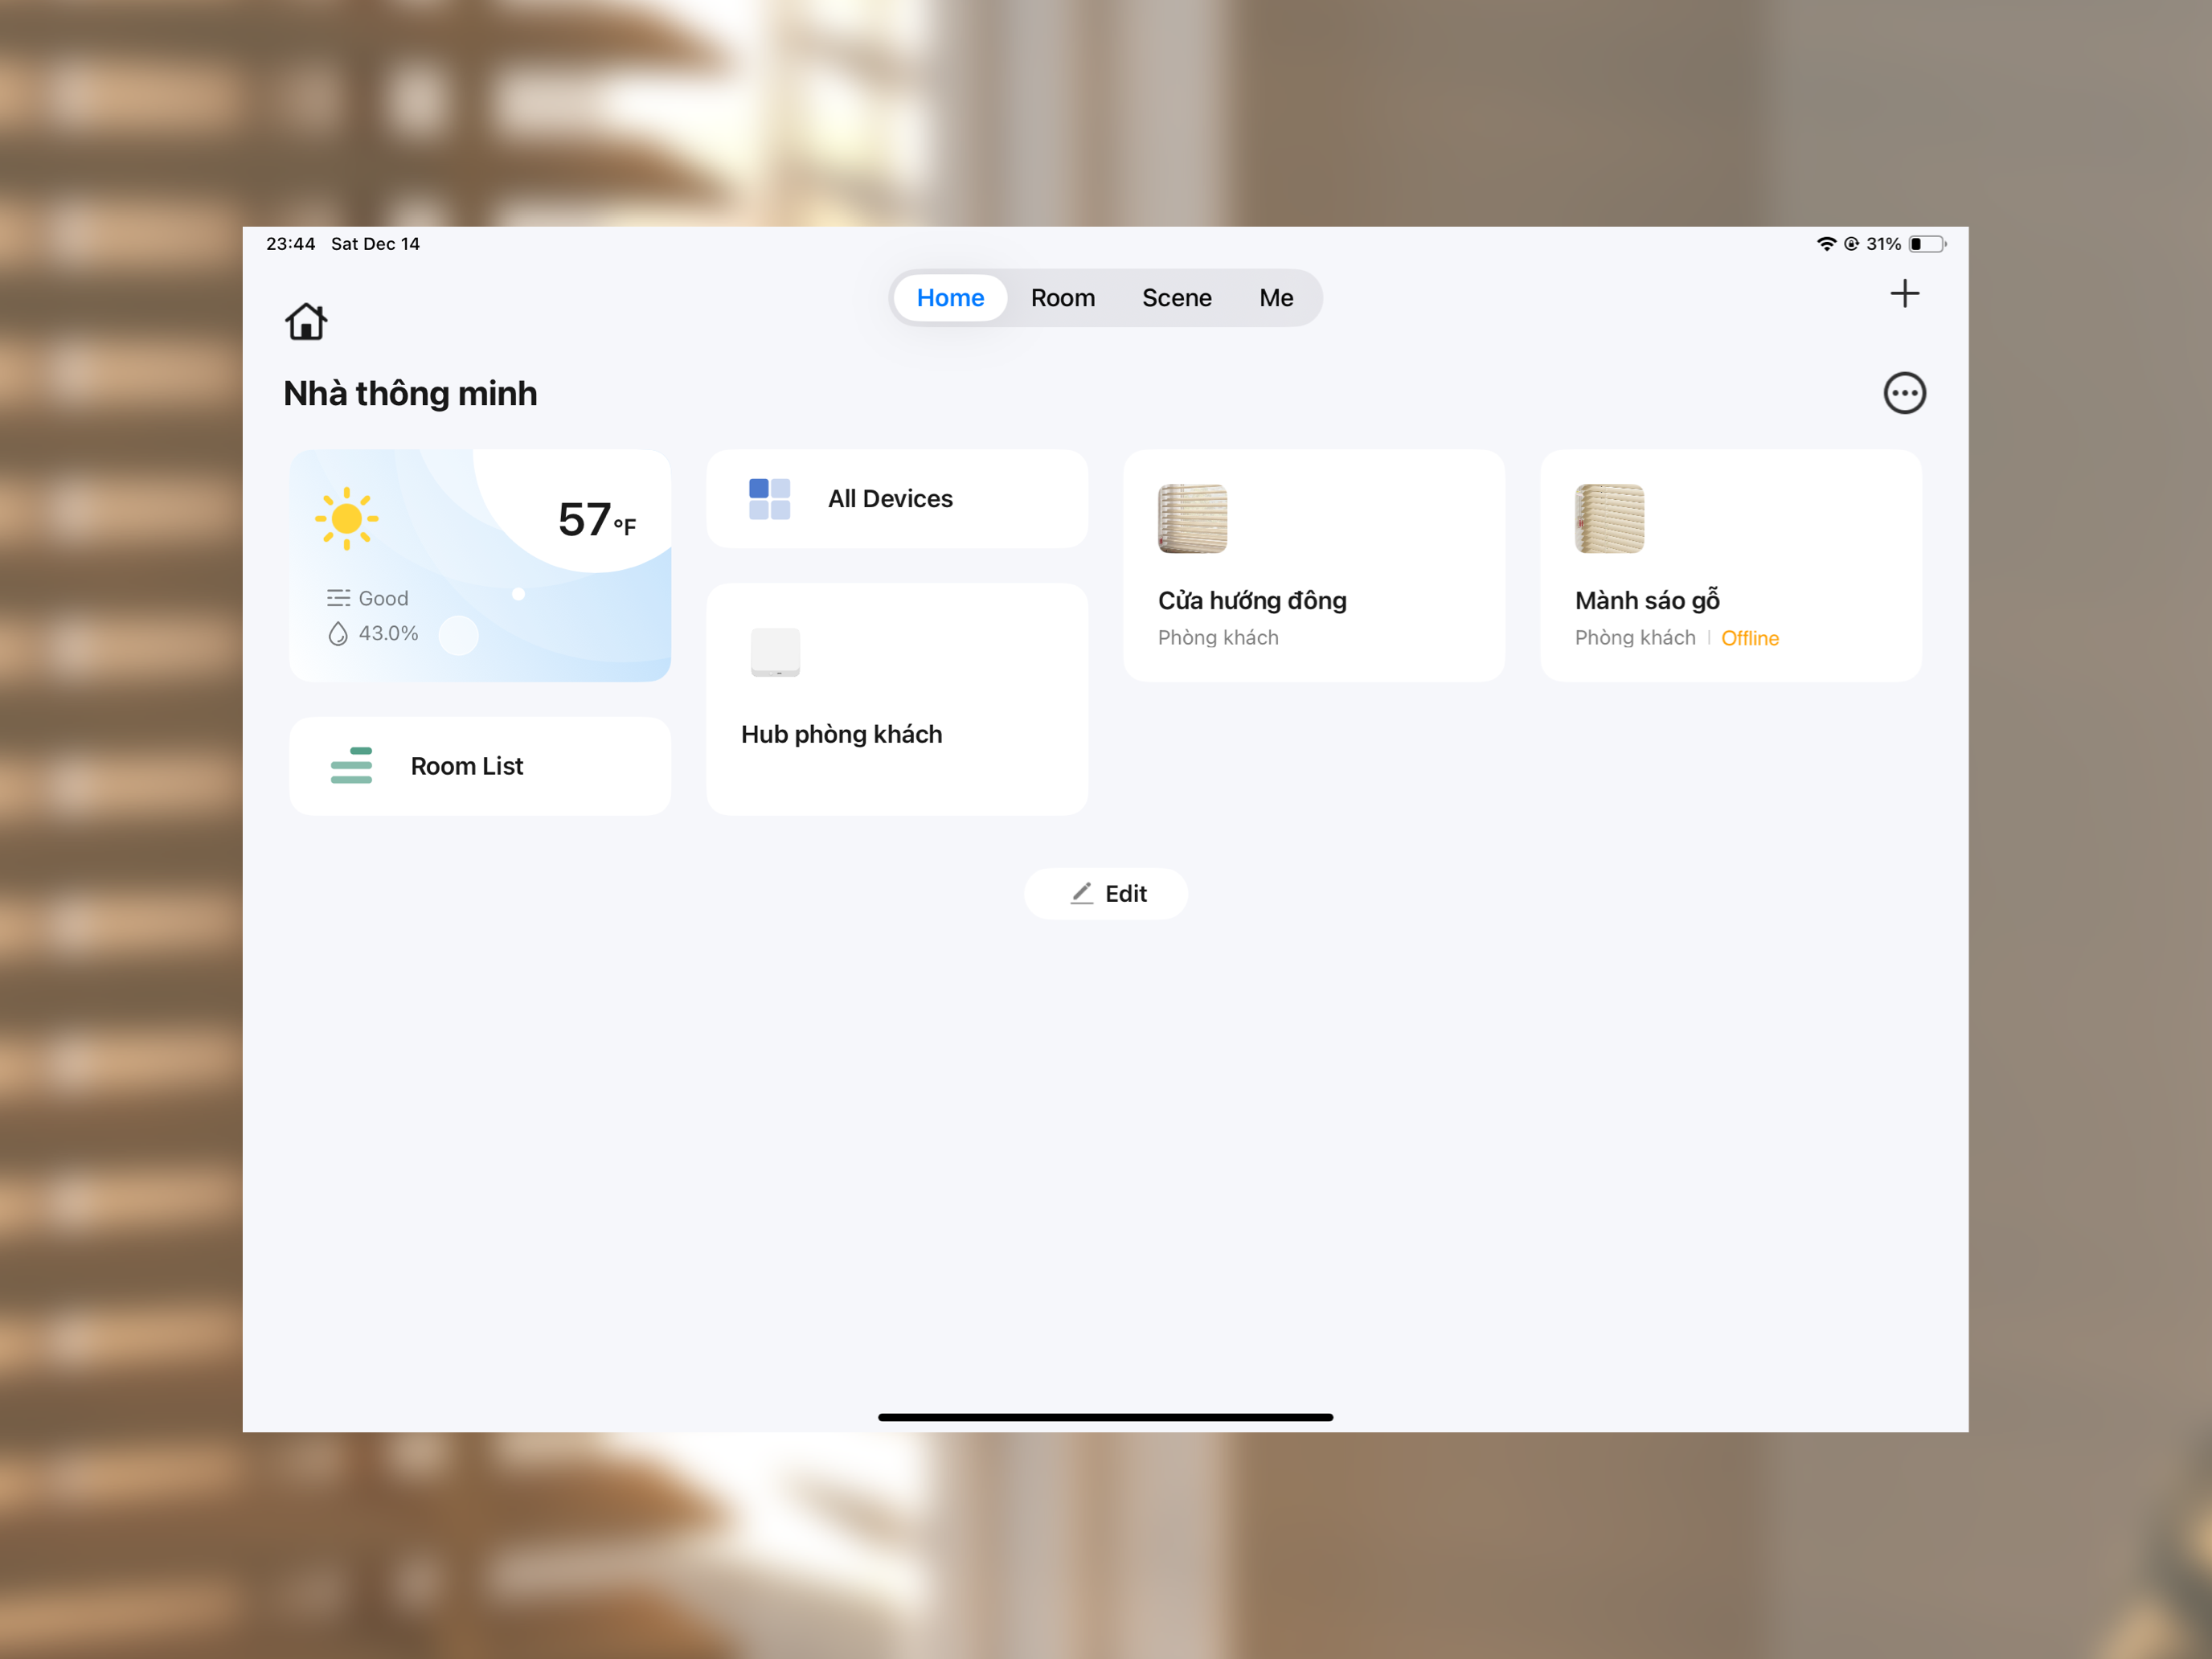Viewport: 2212px width, 1659px height.
Task: Tap Phòng khách under Mành sáo gỗ
Action: tap(1635, 638)
